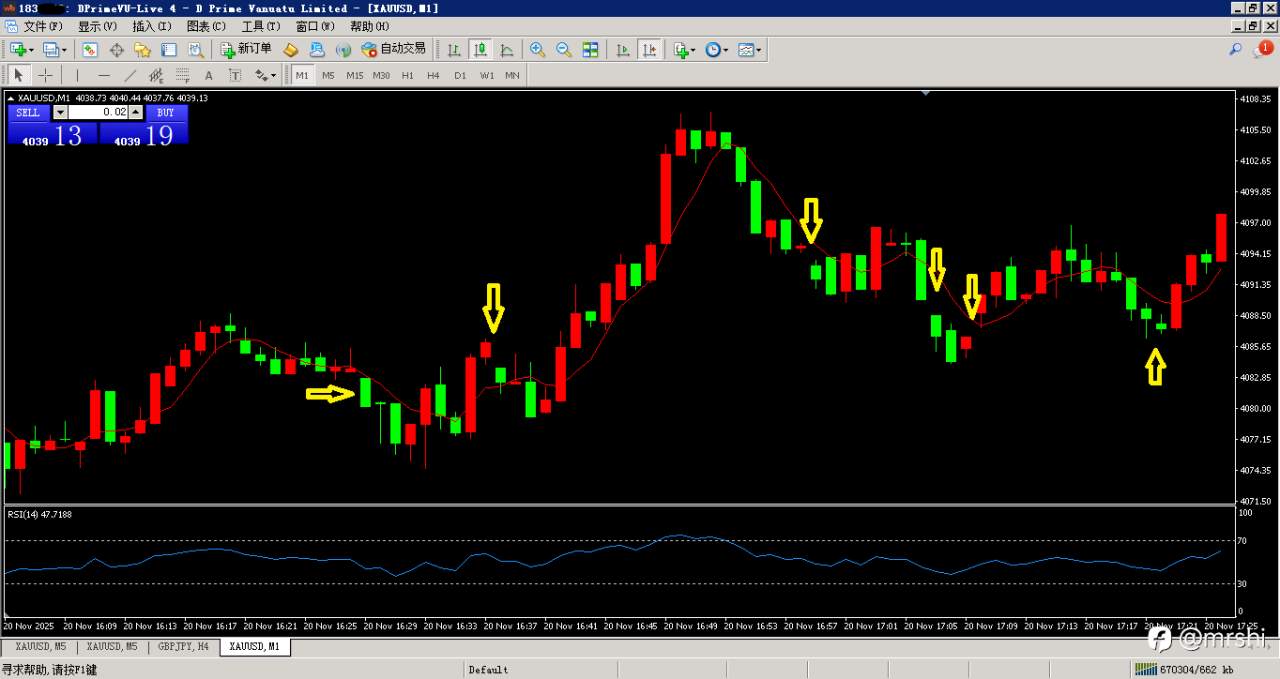This screenshot has height=679, width=1280.
Task: Switch timeframe to W1
Action: [x=486, y=75]
